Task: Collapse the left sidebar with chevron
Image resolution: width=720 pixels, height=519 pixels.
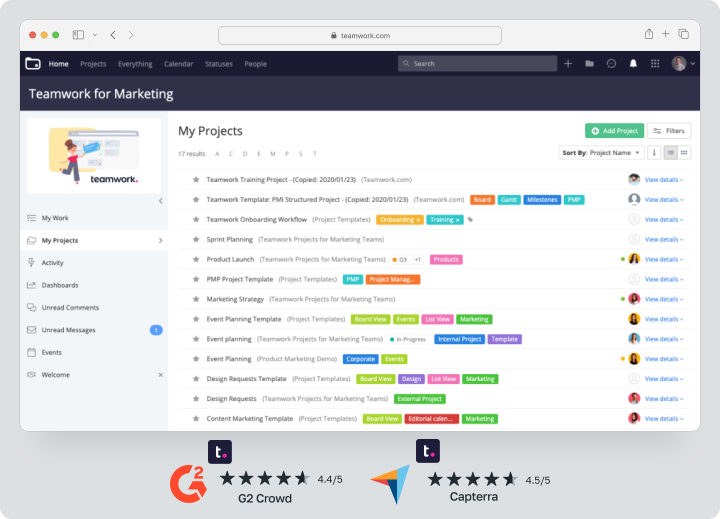Action: [x=161, y=201]
